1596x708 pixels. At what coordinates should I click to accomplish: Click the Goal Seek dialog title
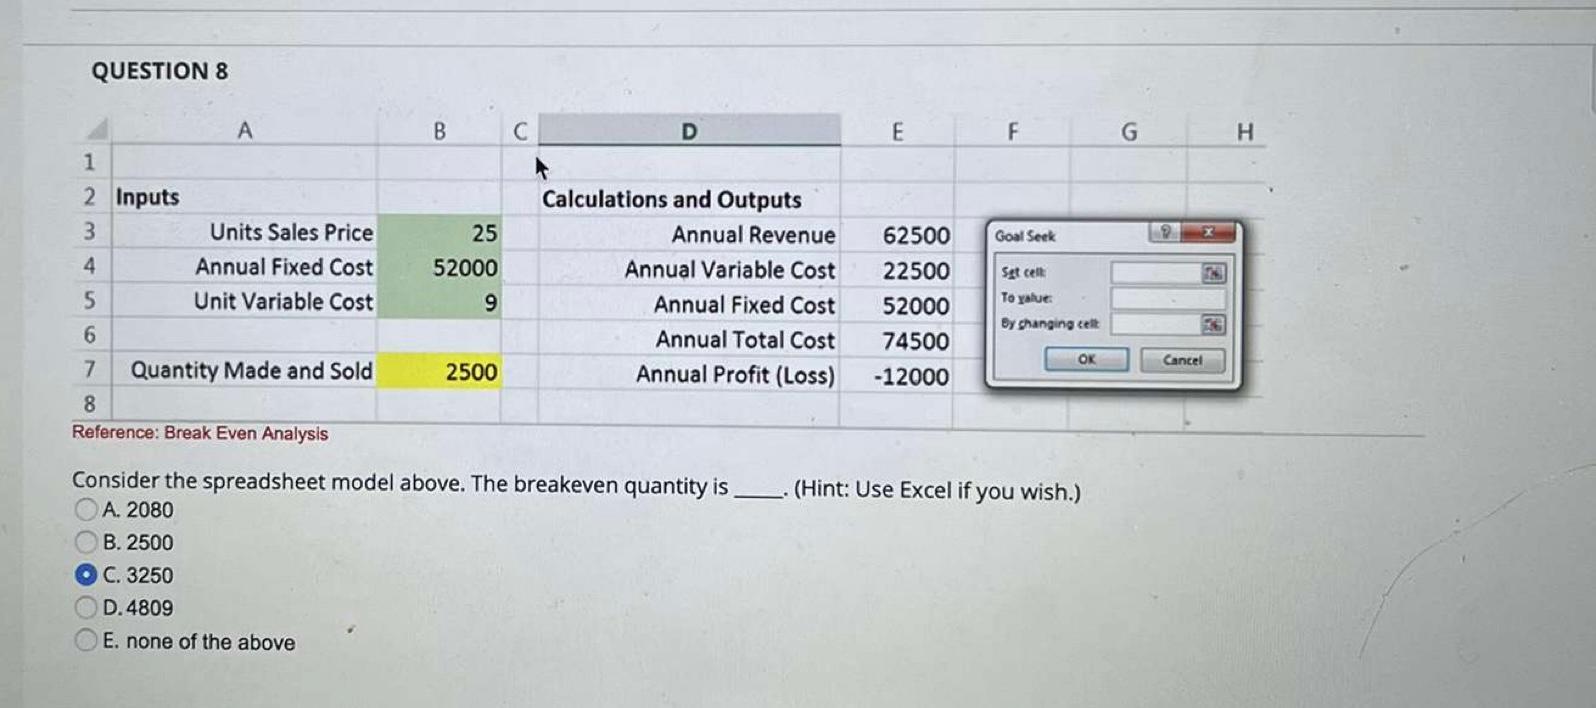coord(1025,236)
